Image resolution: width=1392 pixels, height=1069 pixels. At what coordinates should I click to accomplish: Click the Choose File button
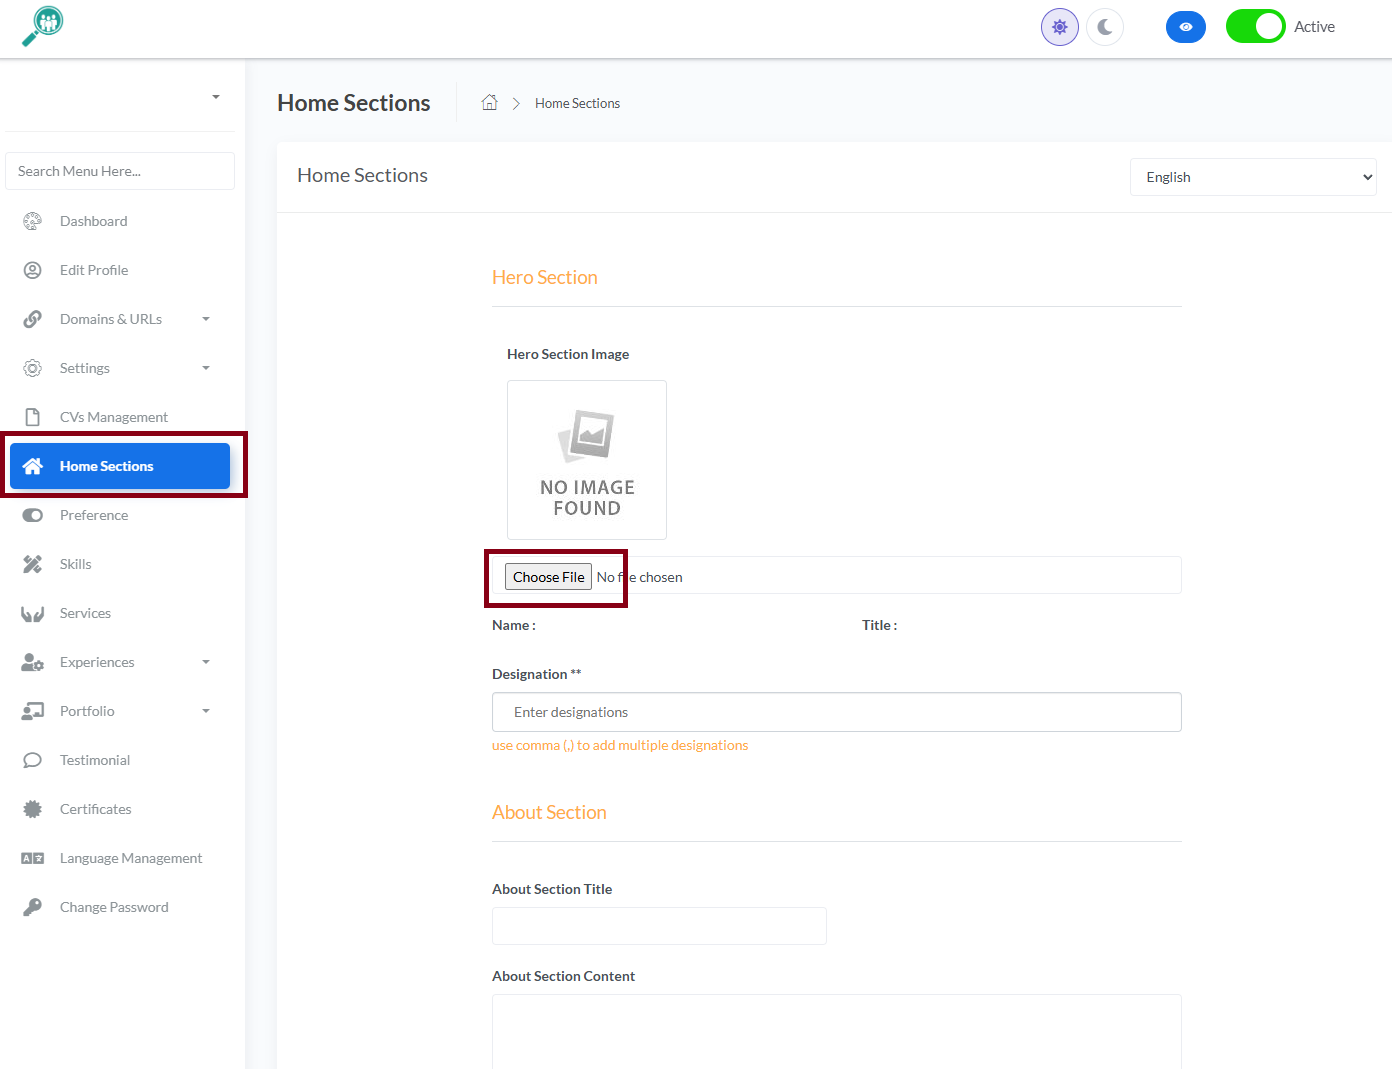click(x=548, y=577)
